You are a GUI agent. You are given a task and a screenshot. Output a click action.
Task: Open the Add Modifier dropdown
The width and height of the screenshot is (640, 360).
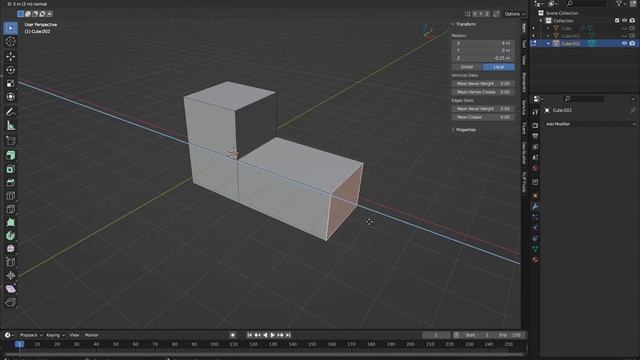(x=591, y=124)
